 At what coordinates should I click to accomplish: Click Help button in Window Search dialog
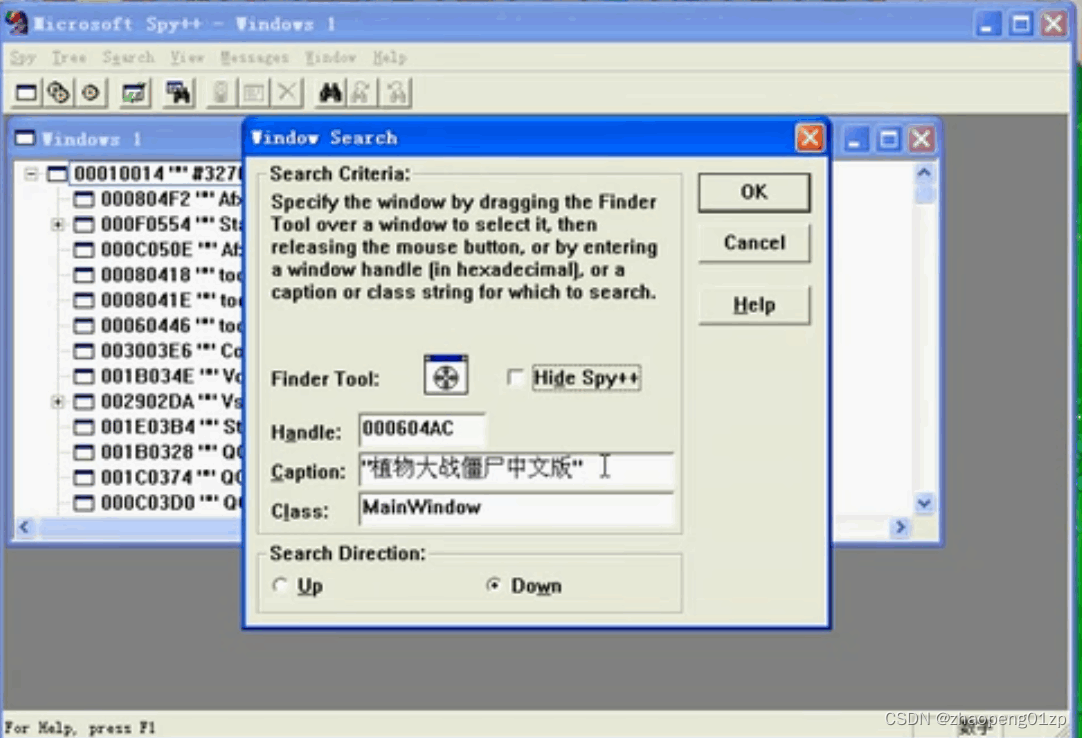754,304
